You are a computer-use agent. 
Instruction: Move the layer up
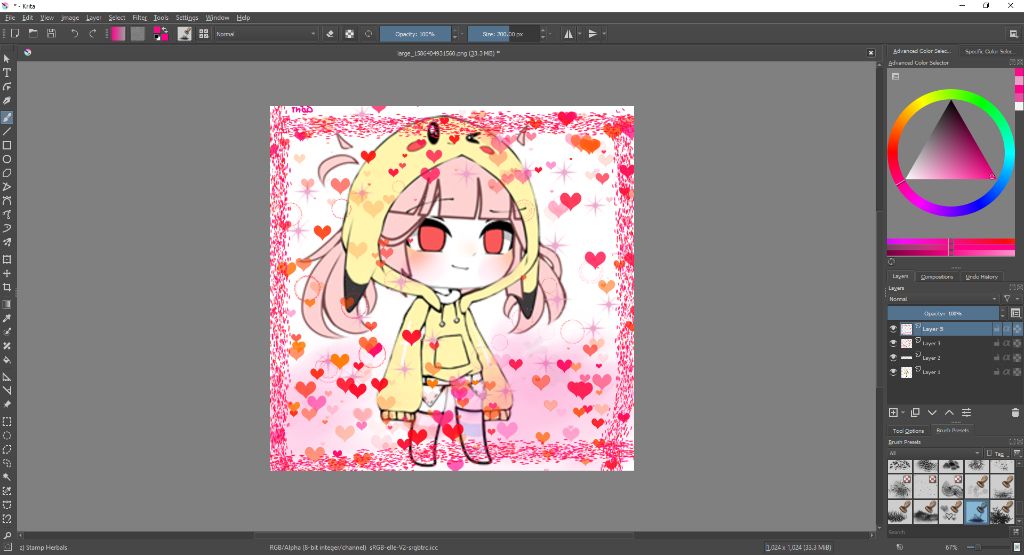coord(949,413)
